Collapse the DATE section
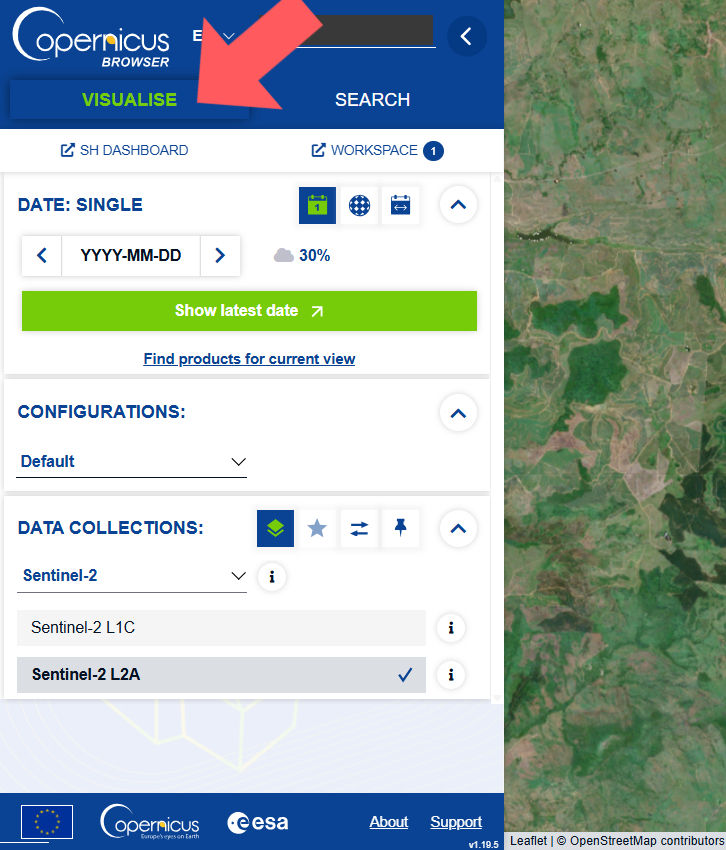 click(458, 205)
